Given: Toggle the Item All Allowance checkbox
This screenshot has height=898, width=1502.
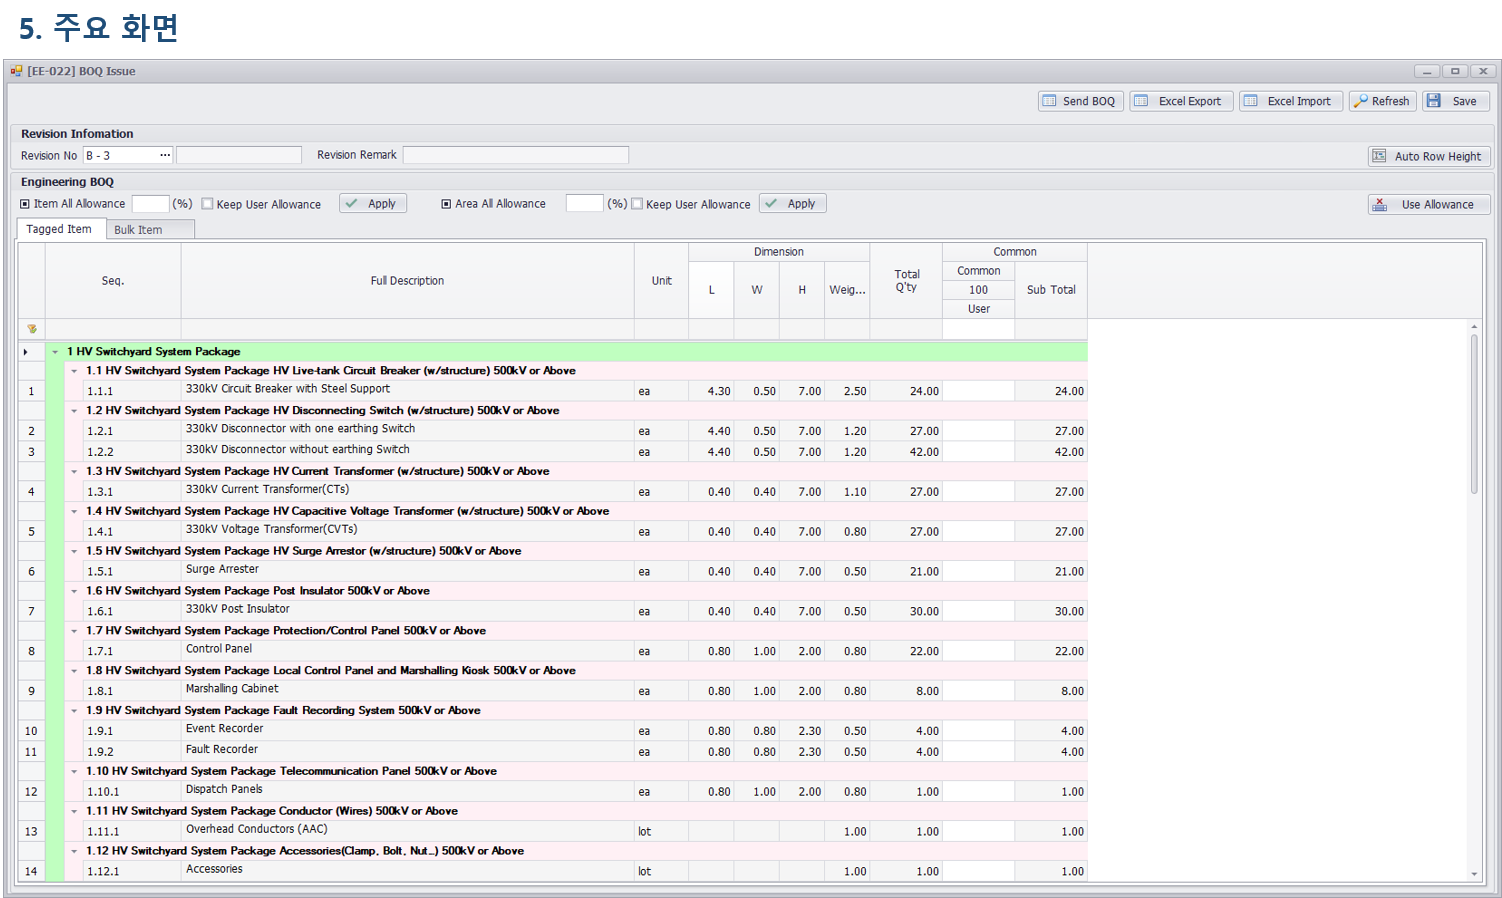Looking at the screenshot, I should pyautogui.click(x=25, y=204).
